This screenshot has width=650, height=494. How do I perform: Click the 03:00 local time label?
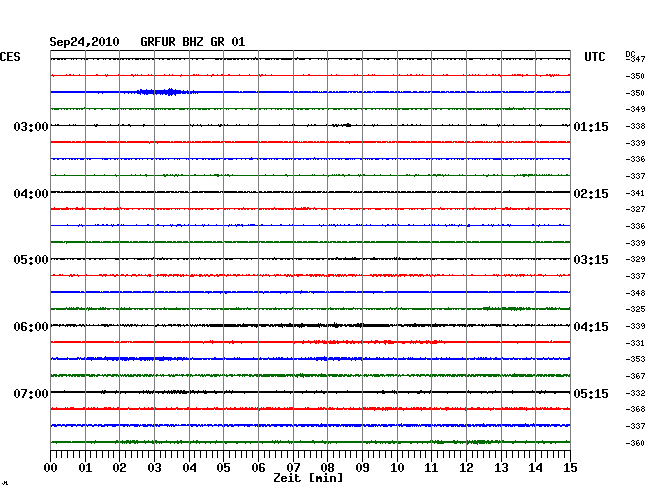(x=31, y=126)
